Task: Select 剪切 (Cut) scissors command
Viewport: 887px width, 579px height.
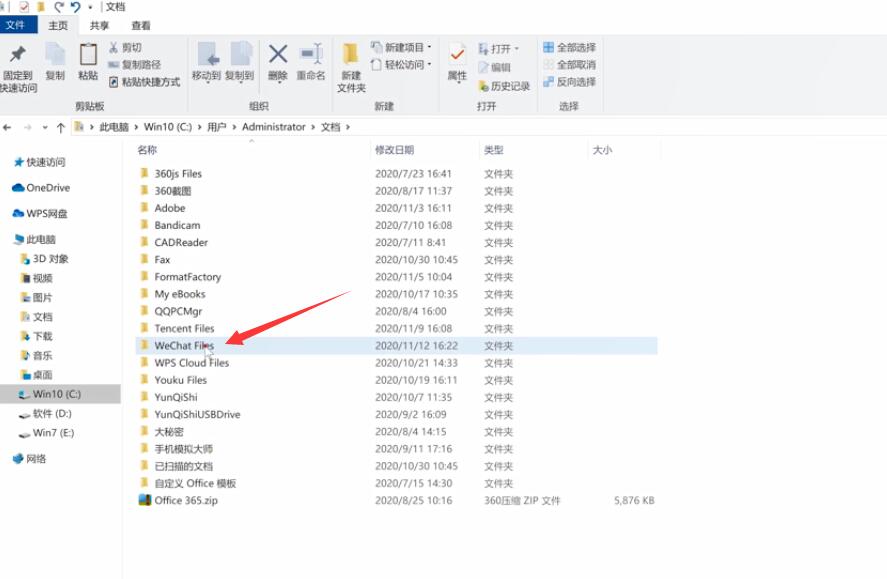Action: (126, 47)
